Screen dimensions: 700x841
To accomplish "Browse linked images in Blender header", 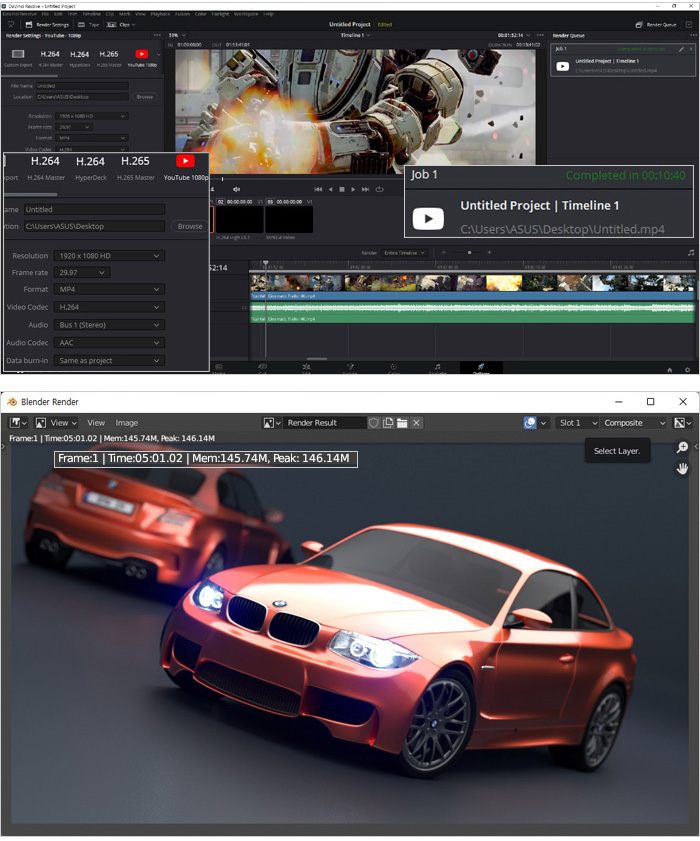I will [x=272, y=423].
